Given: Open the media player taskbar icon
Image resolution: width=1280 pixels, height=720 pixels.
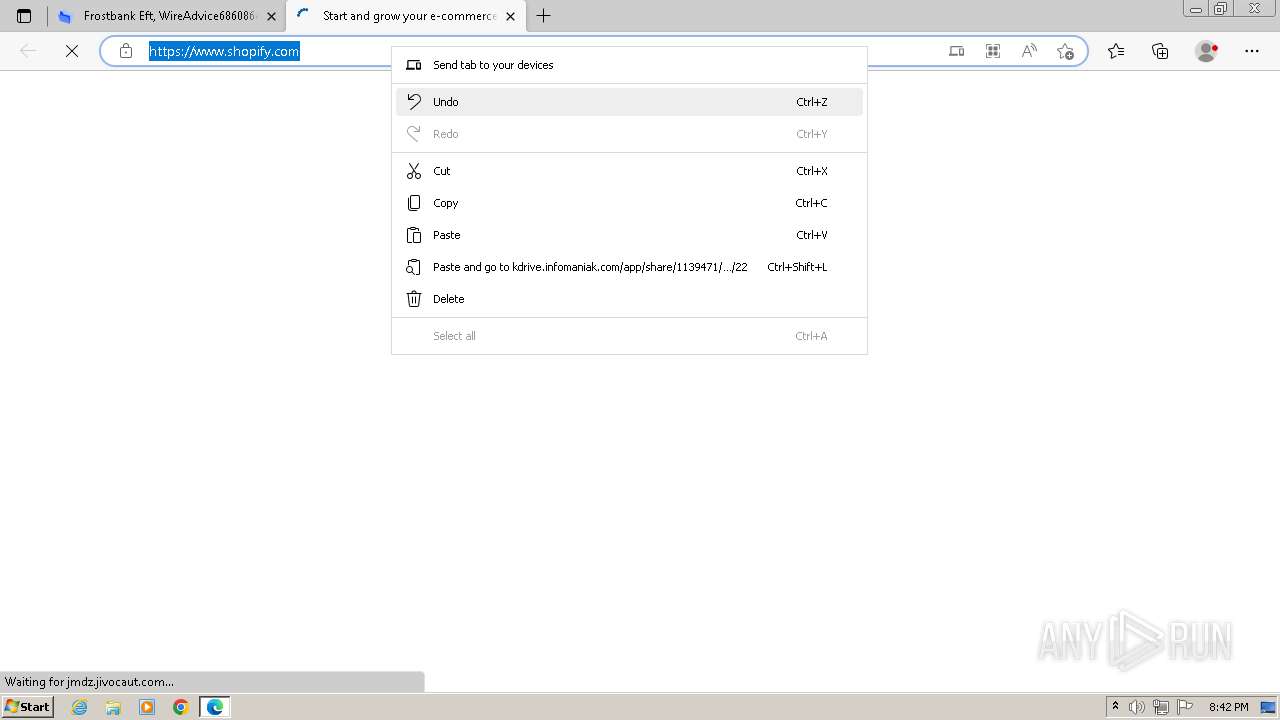Looking at the screenshot, I should 147,707.
